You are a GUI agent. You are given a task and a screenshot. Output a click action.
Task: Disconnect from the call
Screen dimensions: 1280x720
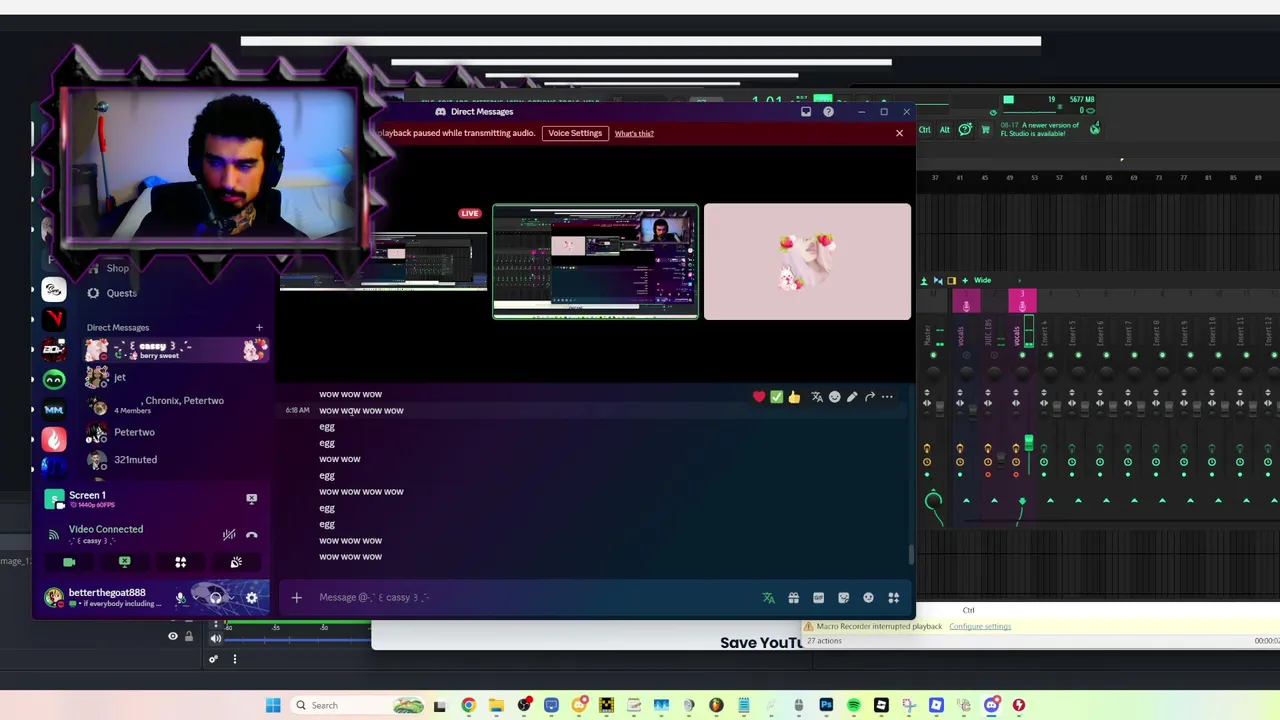(x=252, y=535)
